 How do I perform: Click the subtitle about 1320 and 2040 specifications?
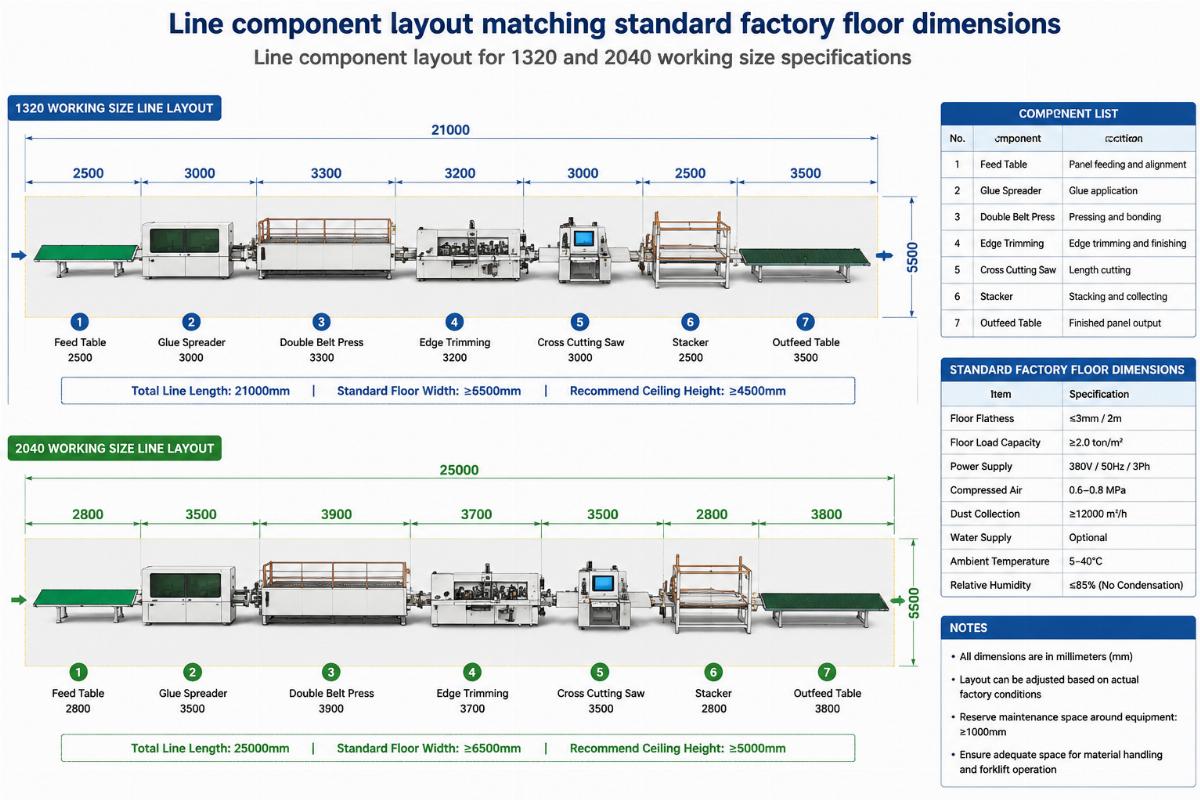pyautogui.click(x=582, y=57)
